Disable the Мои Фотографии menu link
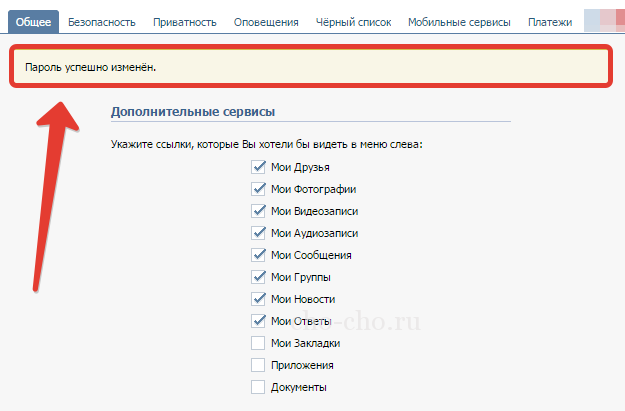625x411 pixels. [258, 189]
